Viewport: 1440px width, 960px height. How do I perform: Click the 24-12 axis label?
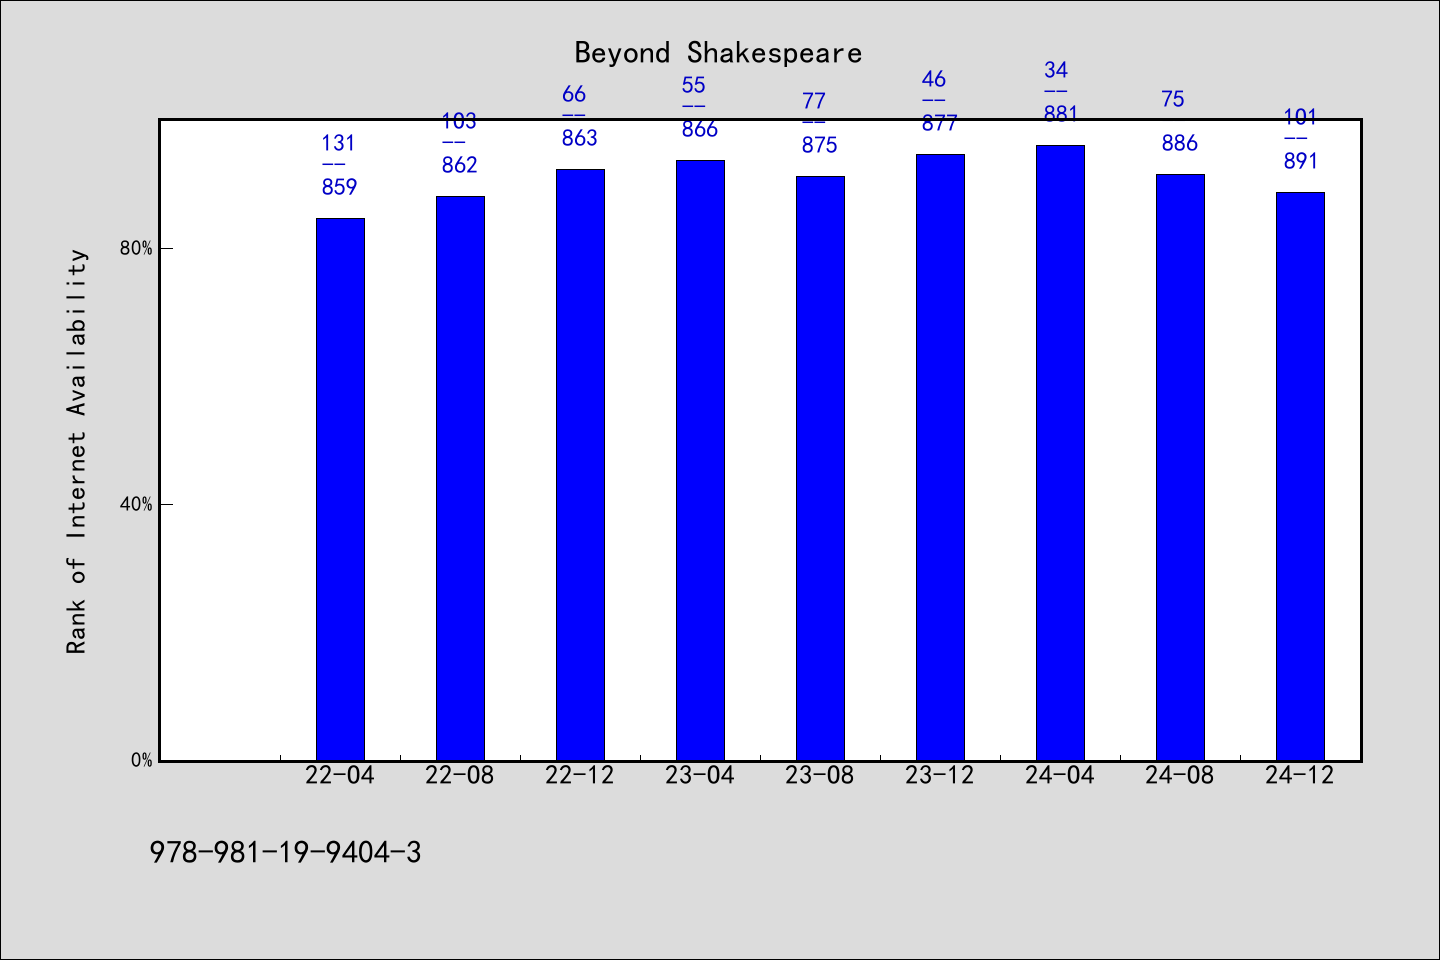[1300, 776]
